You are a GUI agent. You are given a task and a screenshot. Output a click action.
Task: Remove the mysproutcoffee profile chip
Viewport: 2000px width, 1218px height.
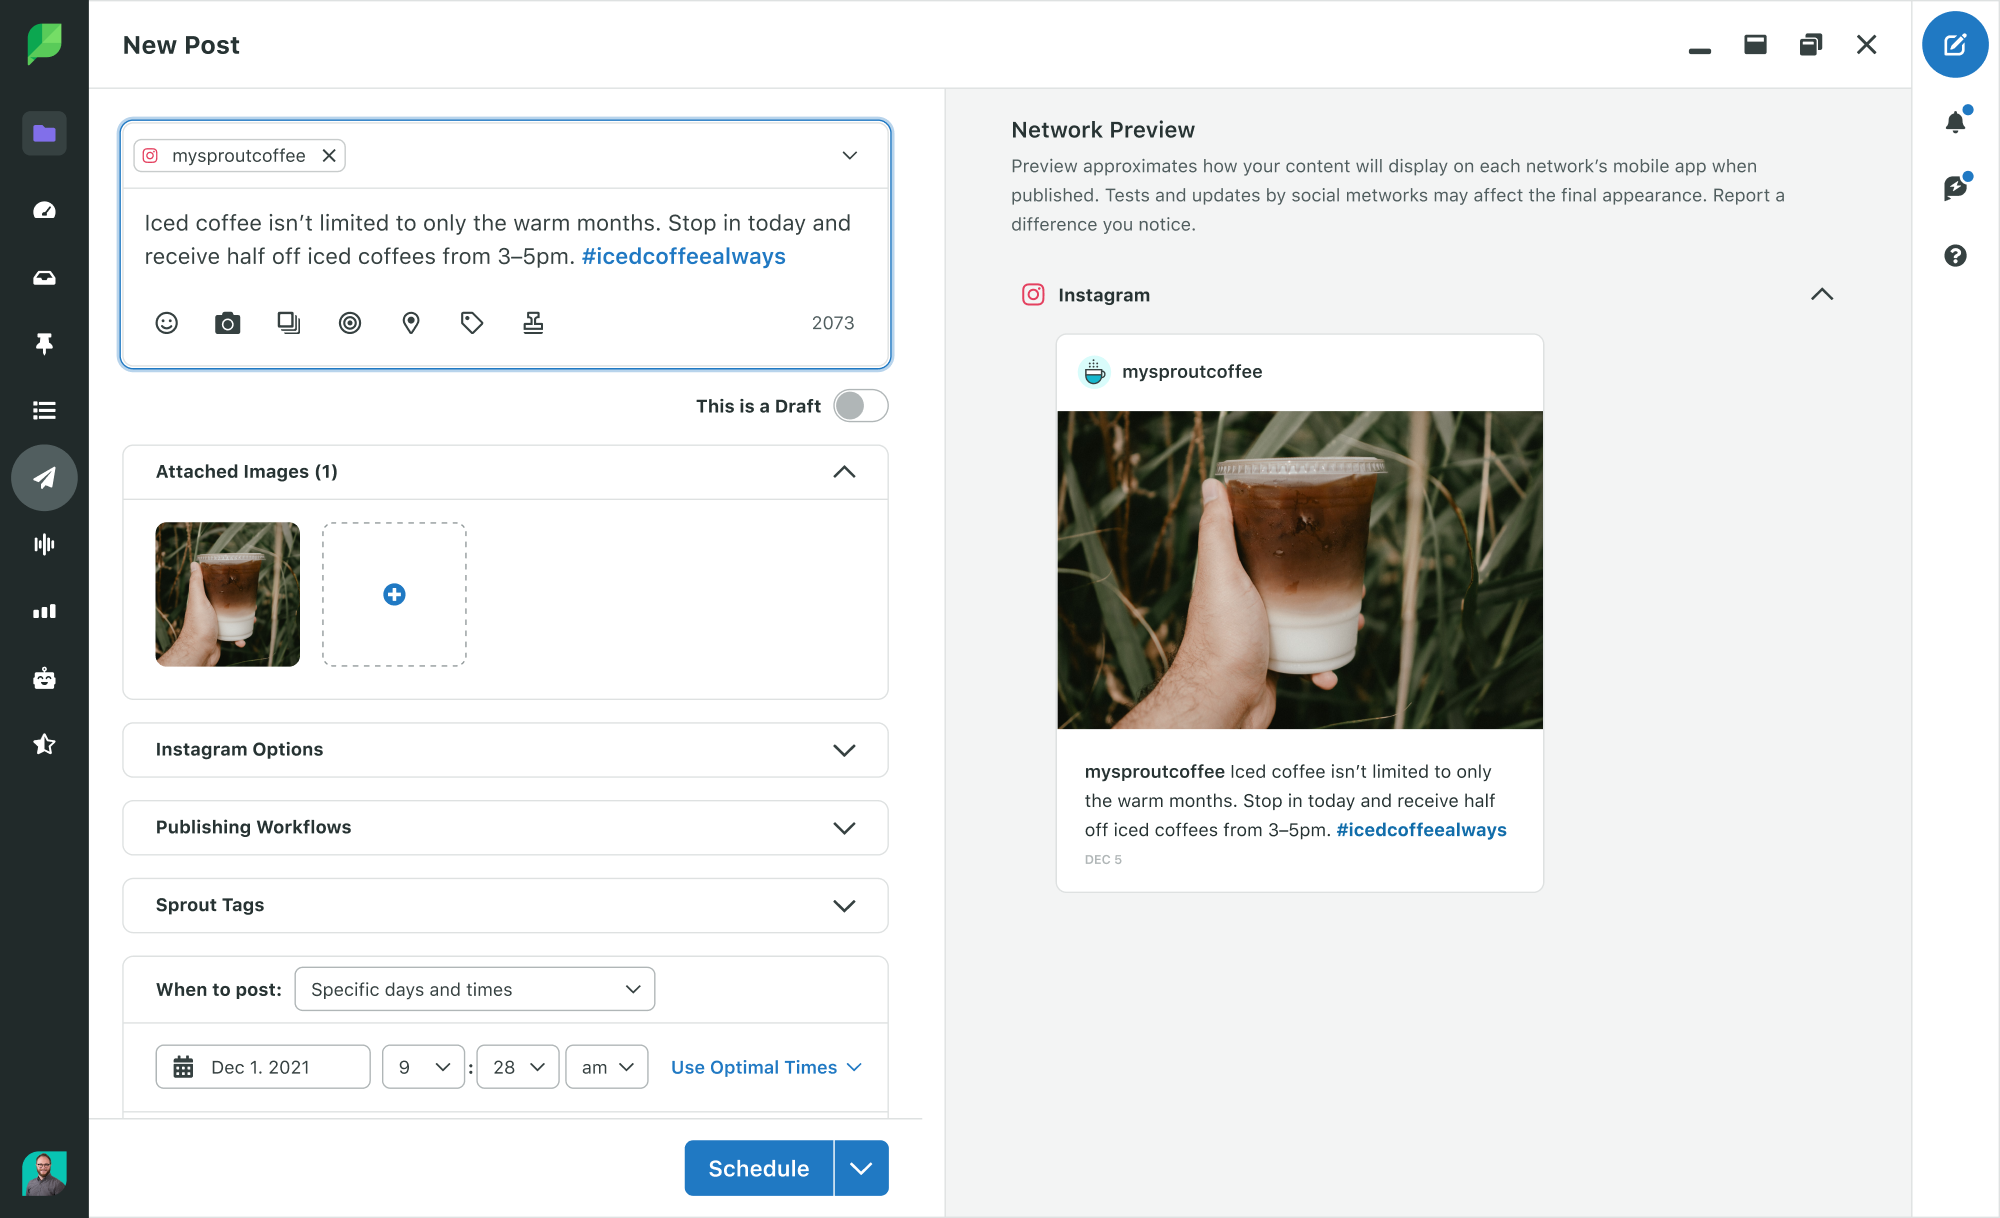pos(328,155)
